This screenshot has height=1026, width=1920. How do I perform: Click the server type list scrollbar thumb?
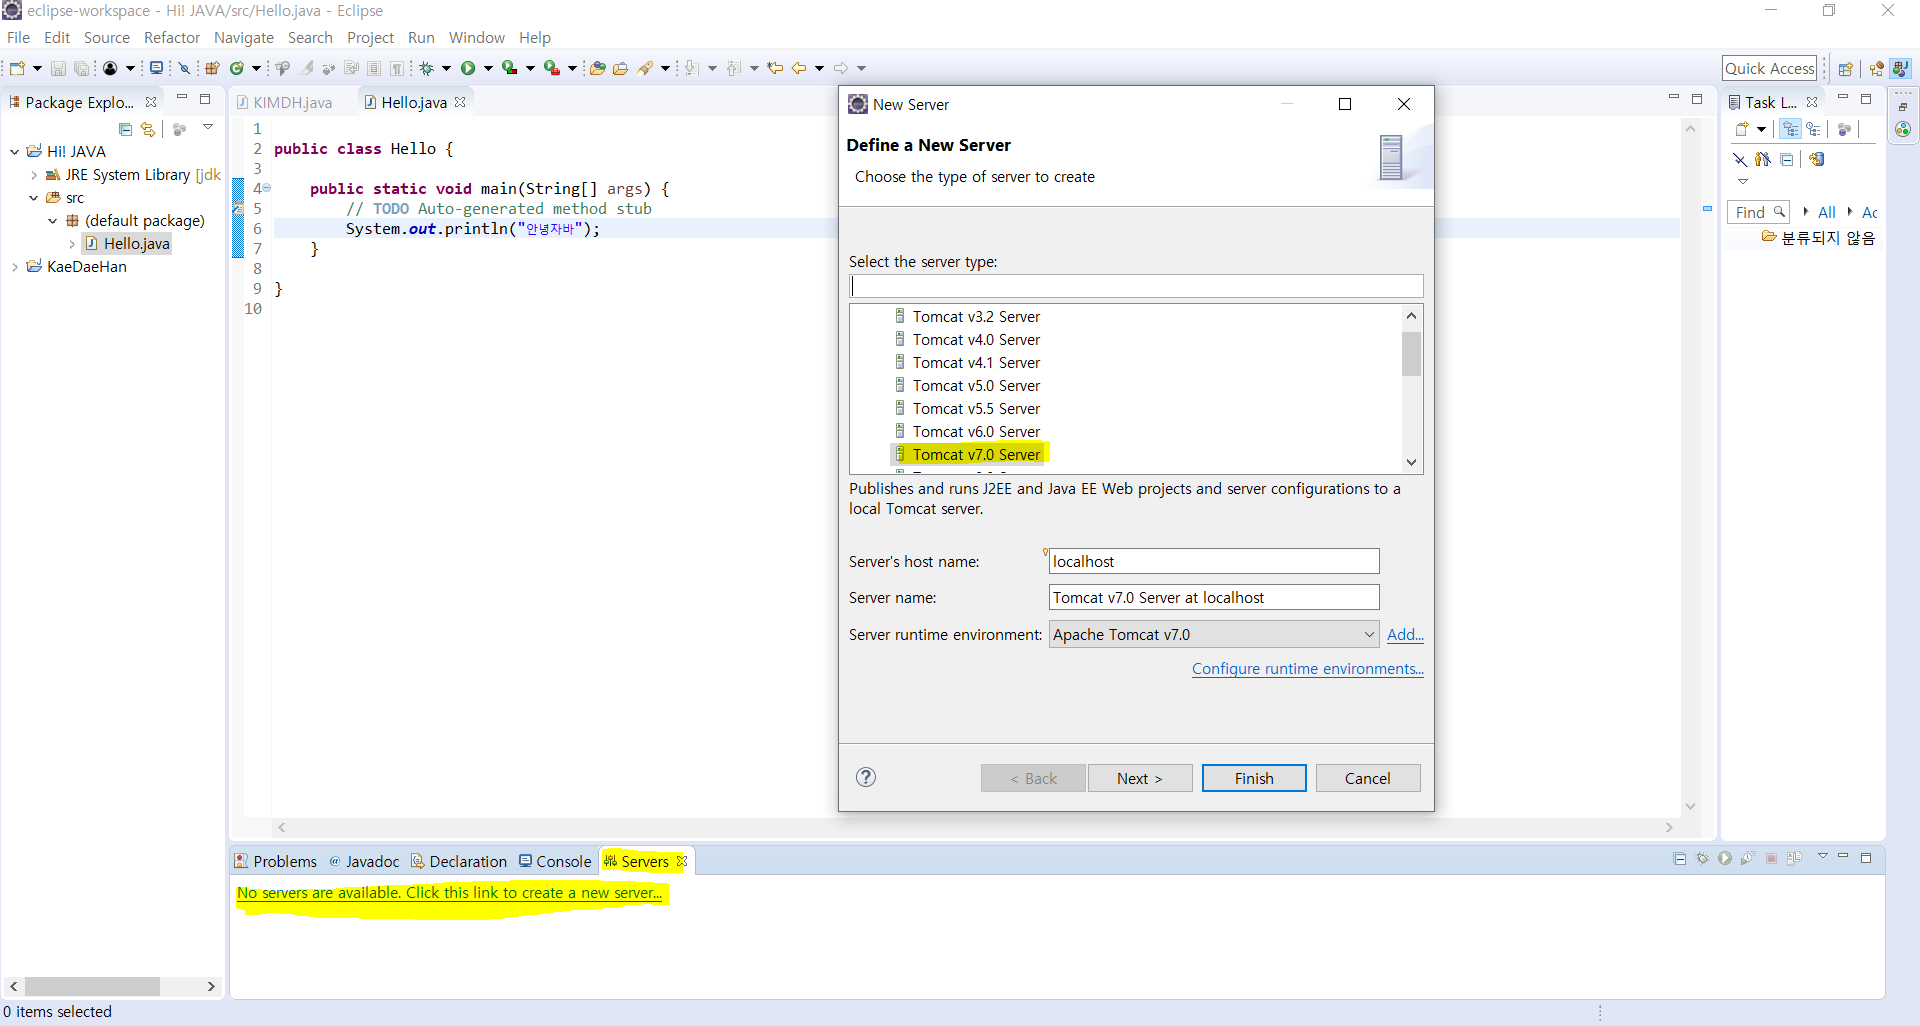(1411, 354)
